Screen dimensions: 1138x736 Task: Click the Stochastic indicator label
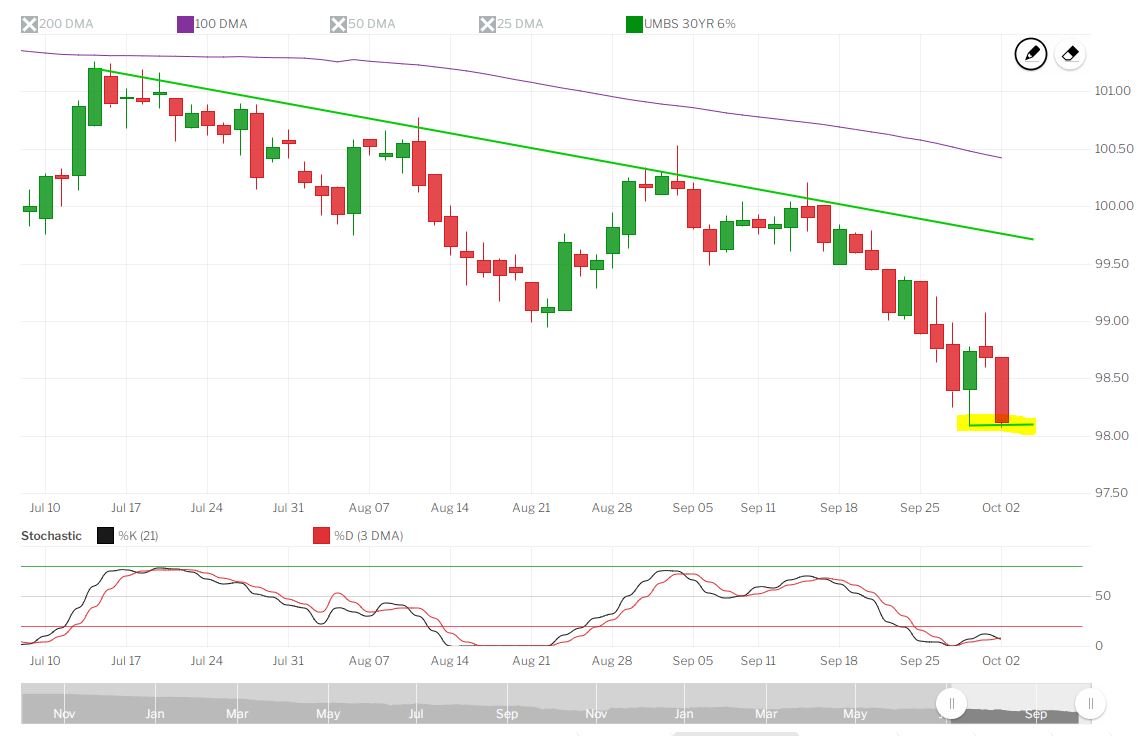coord(52,536)
